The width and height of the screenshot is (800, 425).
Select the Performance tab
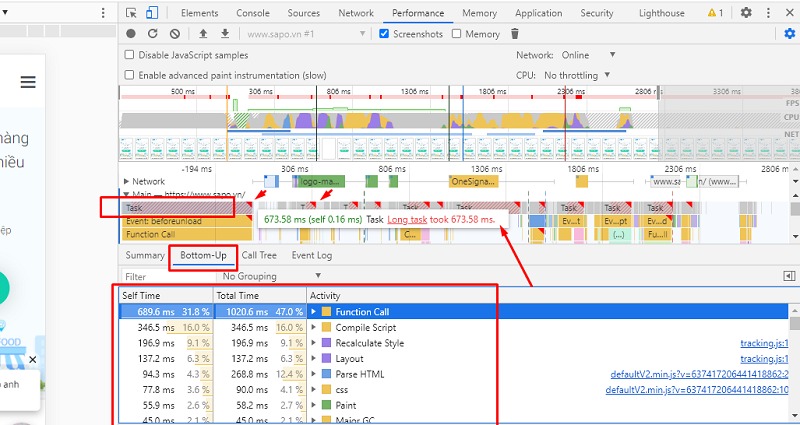(x=418, y=13)
